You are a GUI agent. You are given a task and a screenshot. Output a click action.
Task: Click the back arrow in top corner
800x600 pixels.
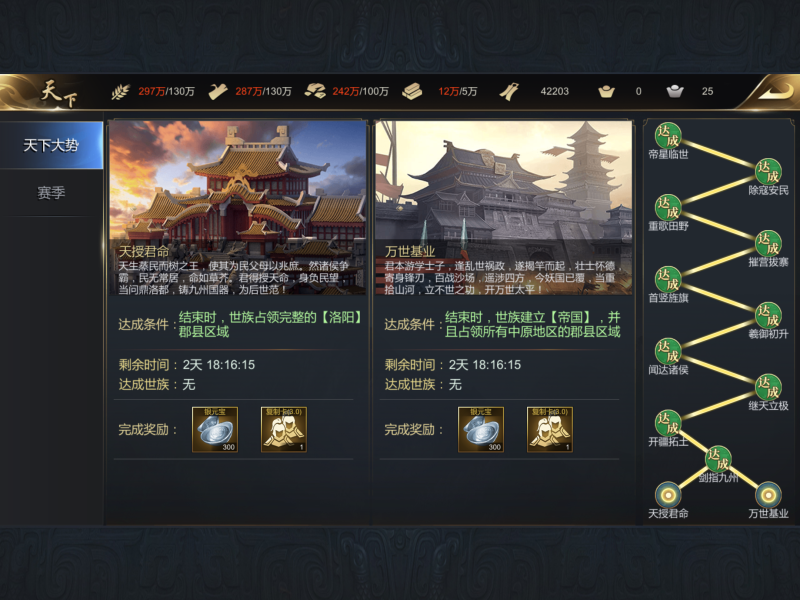pos(774,92)
